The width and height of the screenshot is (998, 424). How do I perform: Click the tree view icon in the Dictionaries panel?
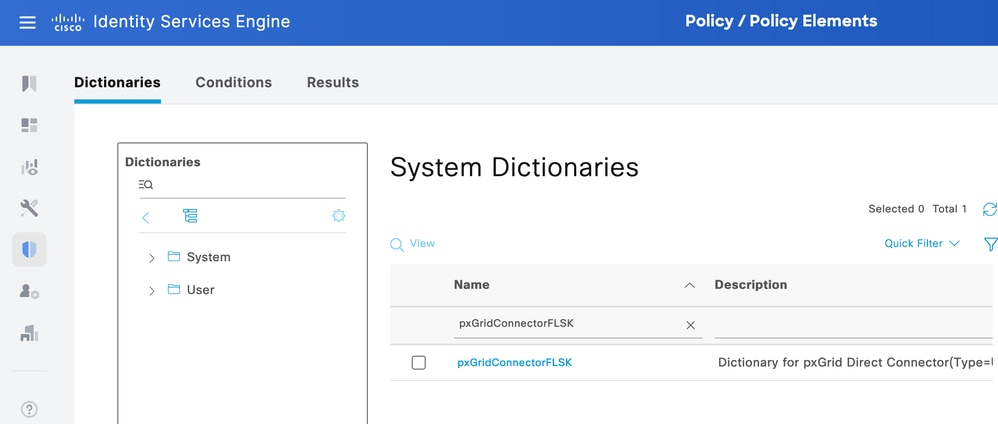pyautogui.click(x=190, y=216)
